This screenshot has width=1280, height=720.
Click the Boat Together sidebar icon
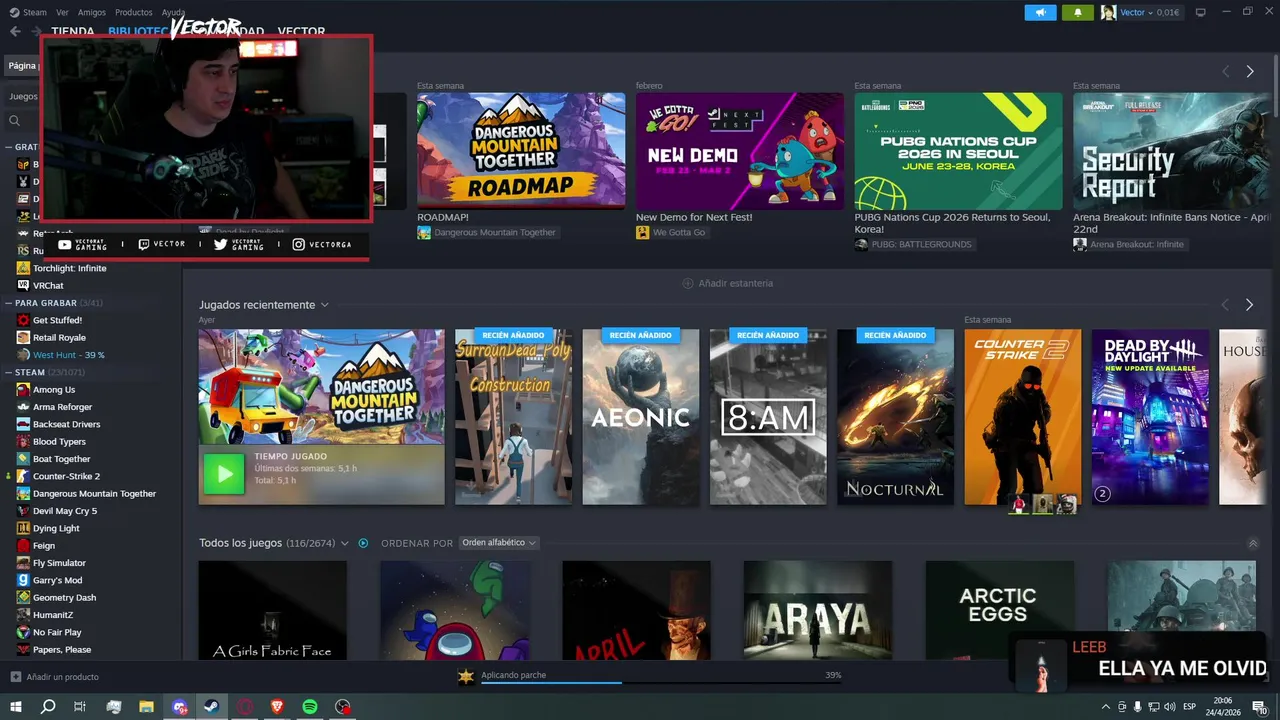click(23, 459)
